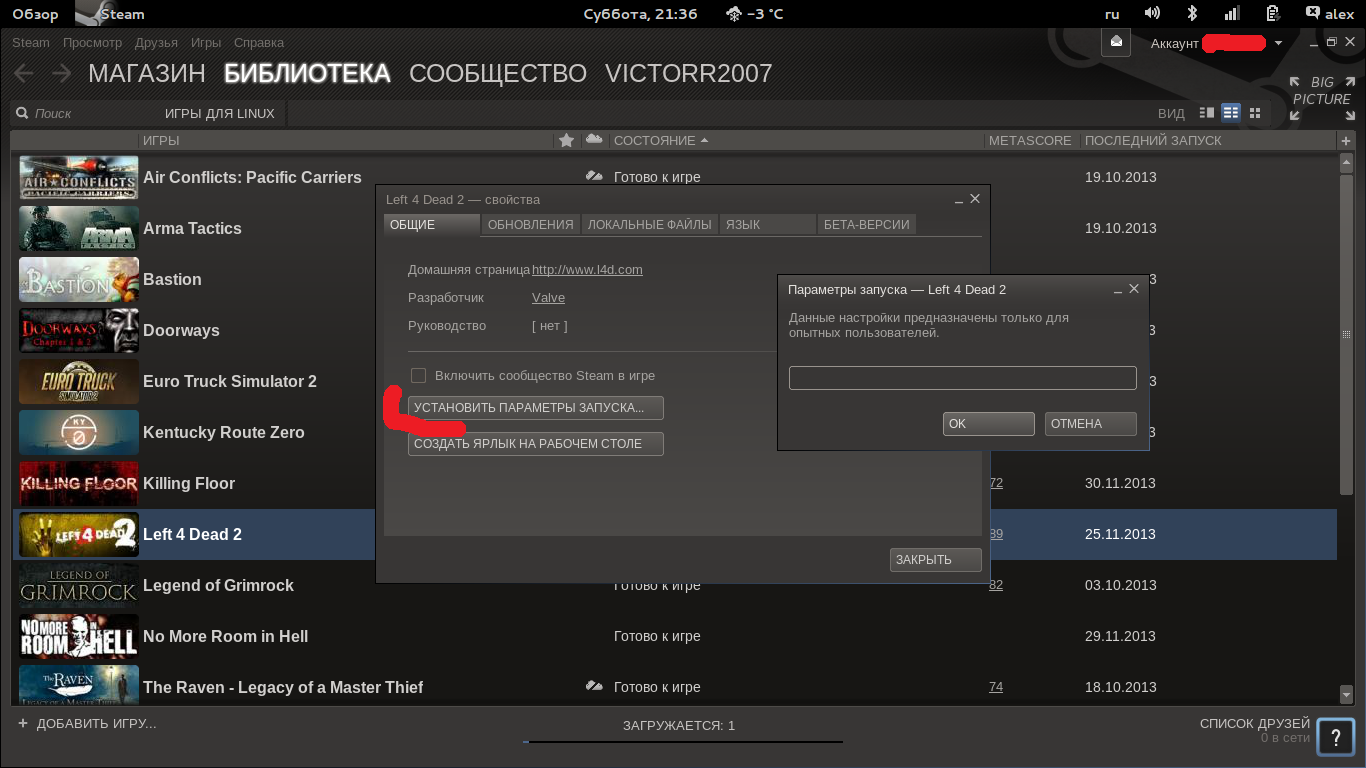This screenshot has width=1366, height=768.
Task: Go back with the Steam back arrow
Action: click(23, 73)
